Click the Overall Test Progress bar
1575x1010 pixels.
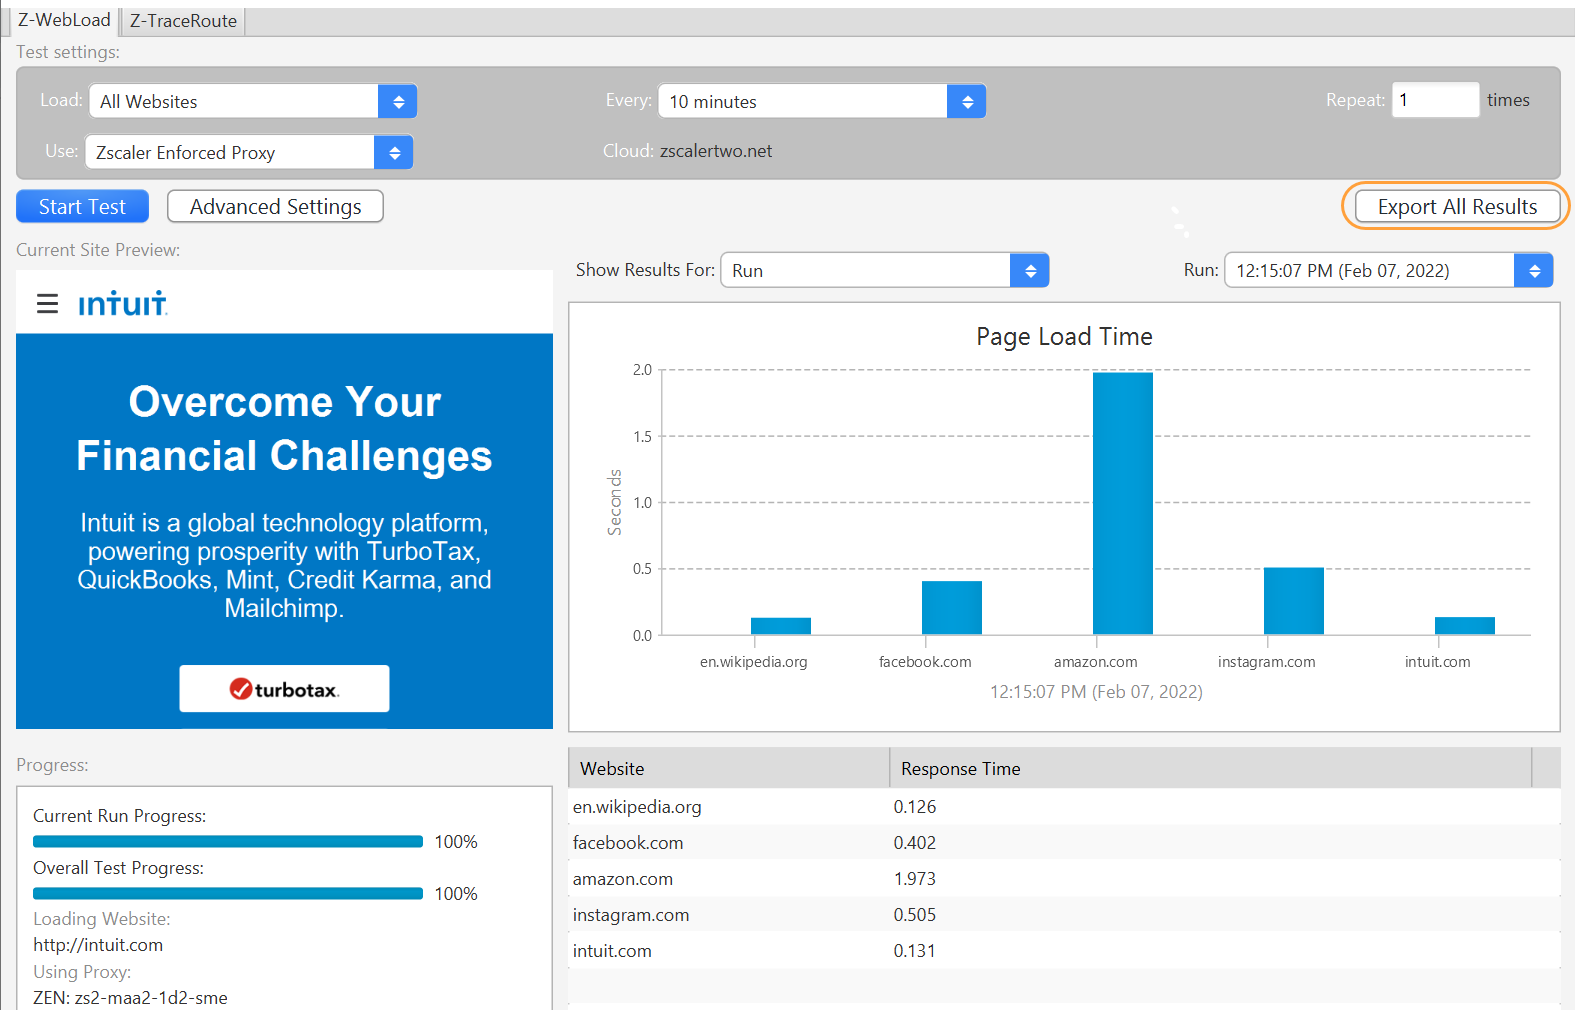228,894
